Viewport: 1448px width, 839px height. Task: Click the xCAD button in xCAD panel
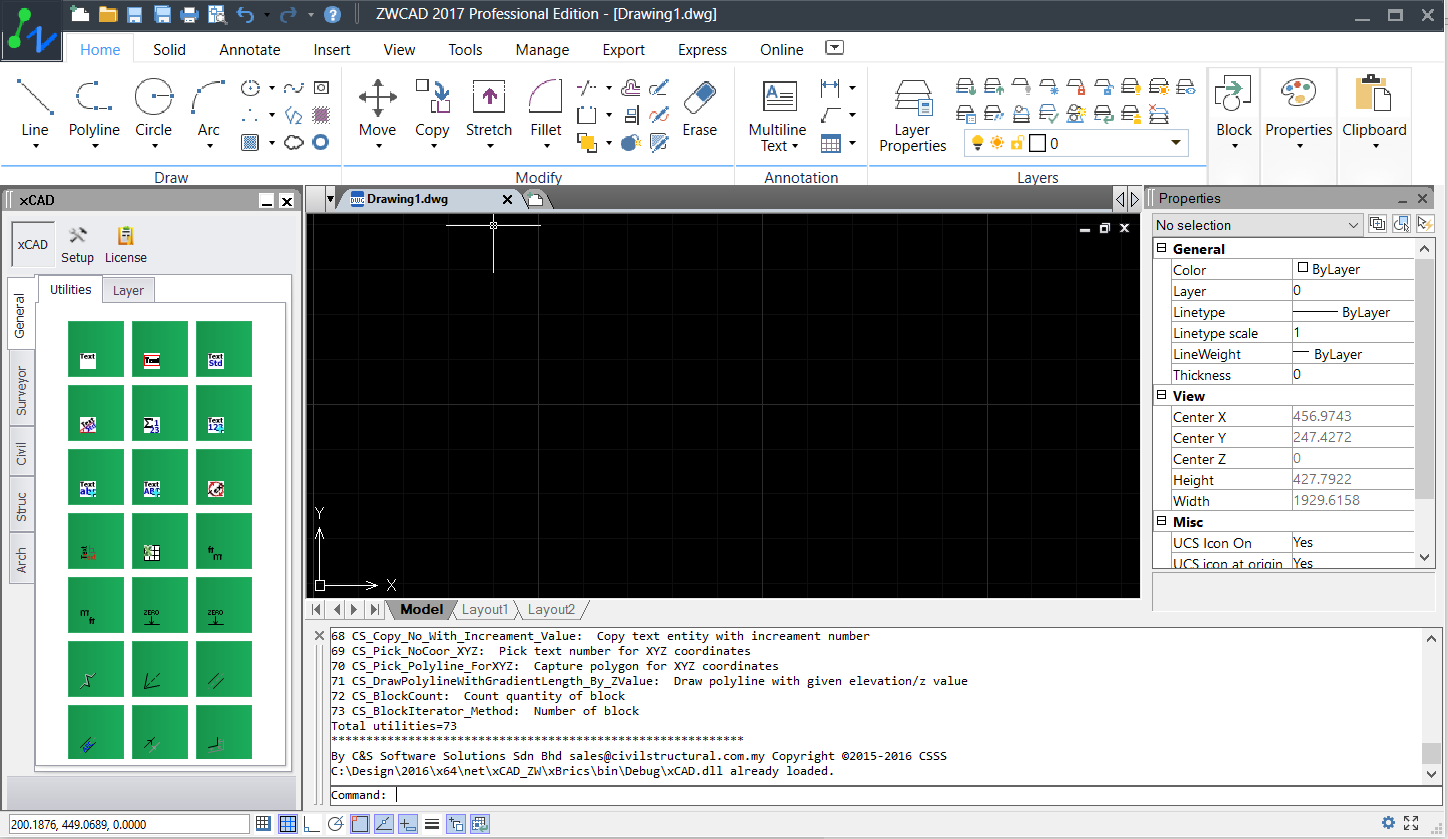coord(33,244)
